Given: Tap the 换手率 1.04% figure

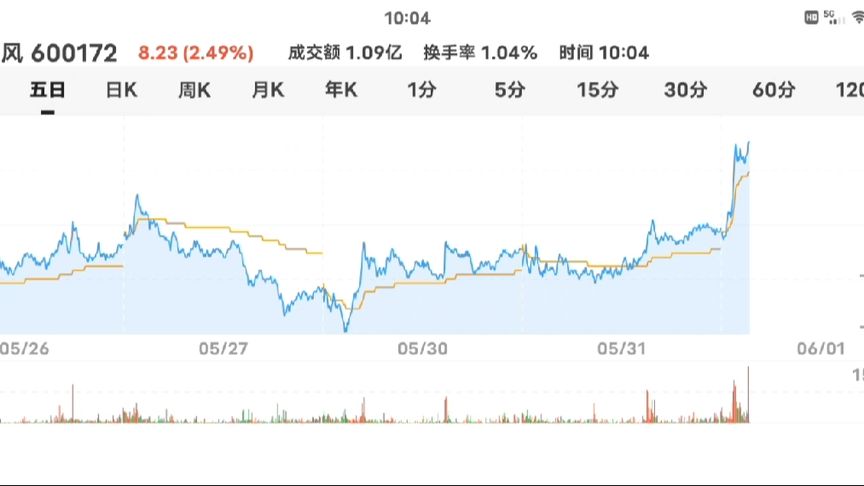Looking at the screenshot, I should 480,53.
